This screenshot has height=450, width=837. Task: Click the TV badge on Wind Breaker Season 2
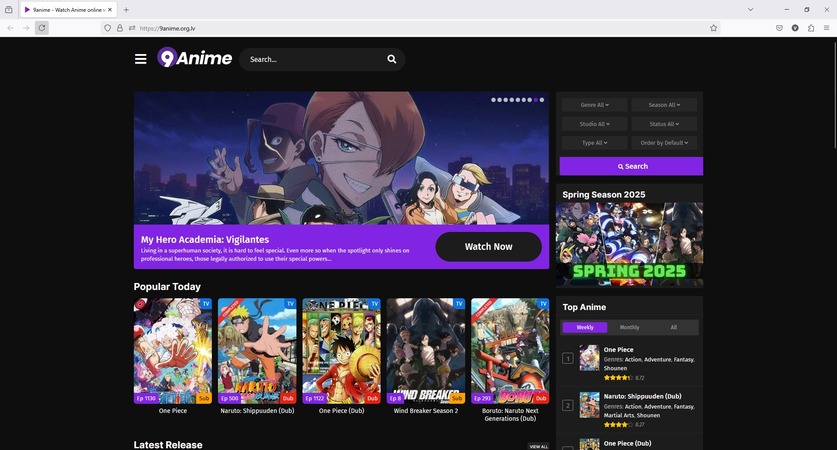(459, 304)
